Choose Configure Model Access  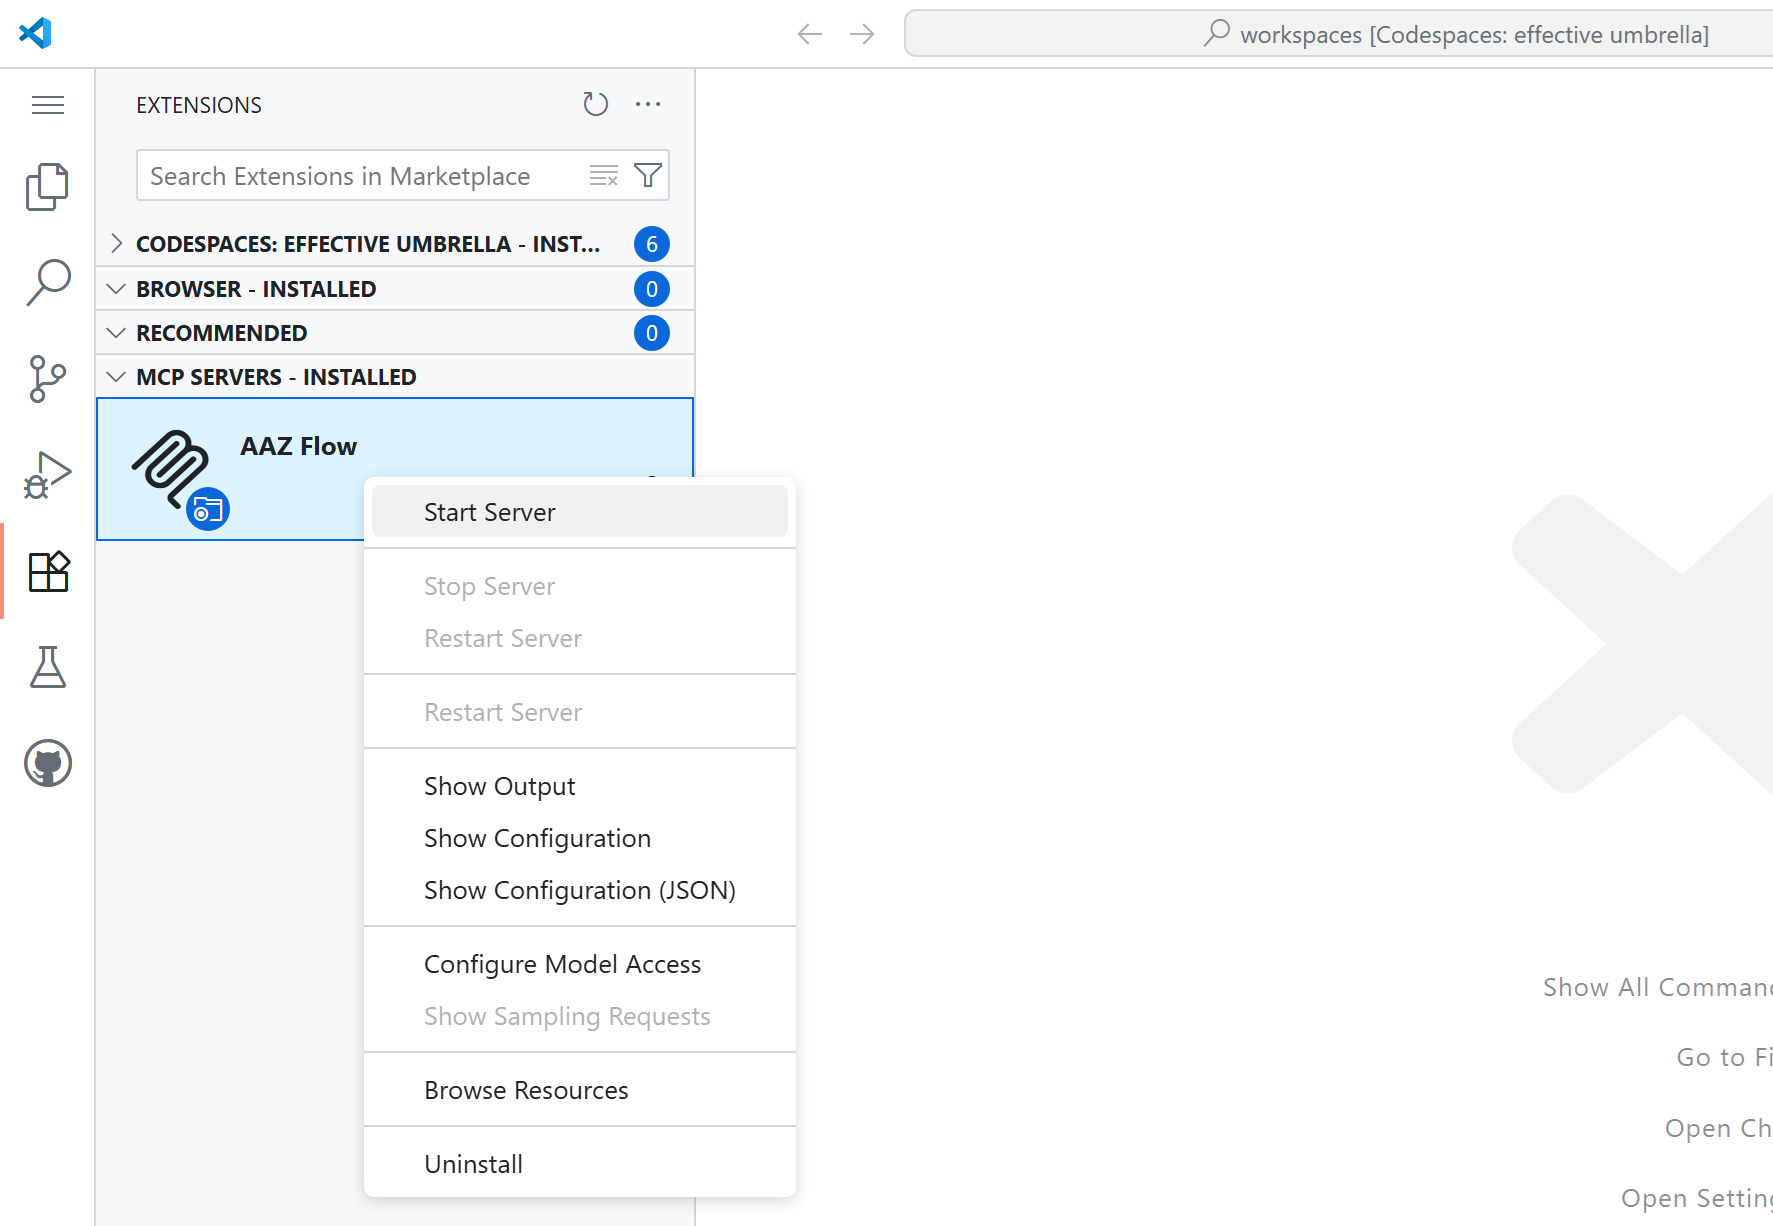[x=580, y=964]
